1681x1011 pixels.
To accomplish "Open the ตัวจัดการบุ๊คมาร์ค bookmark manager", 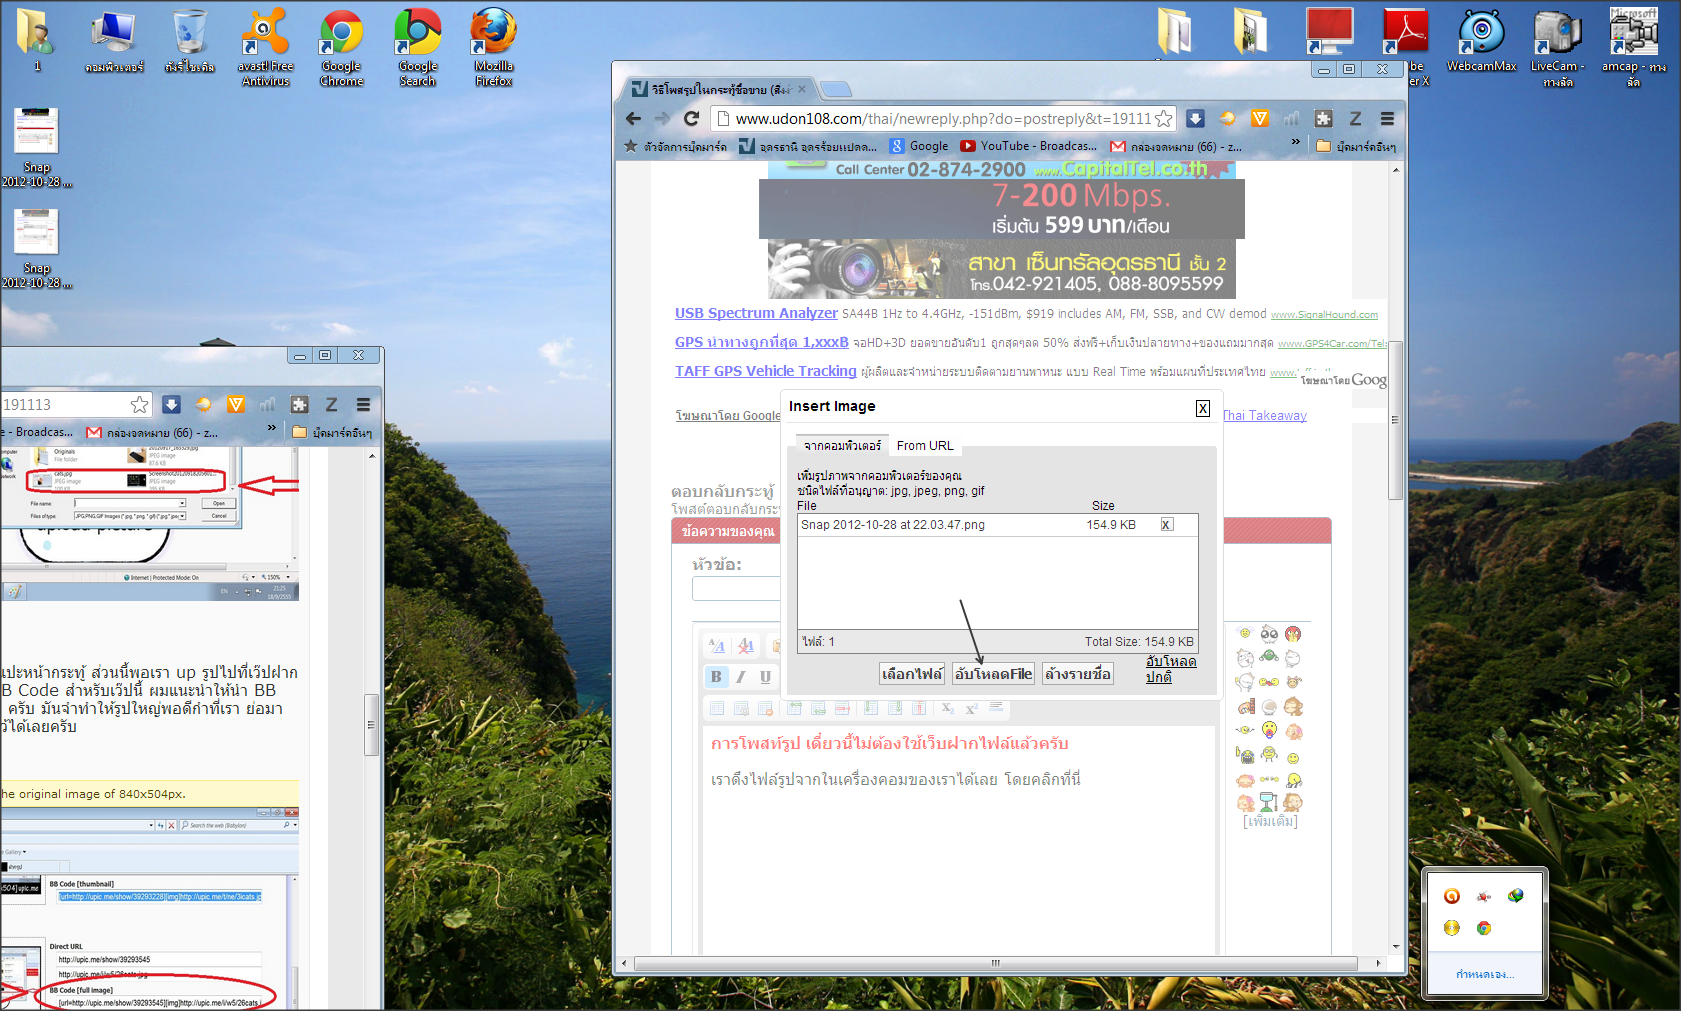I will tap(676, 147).
